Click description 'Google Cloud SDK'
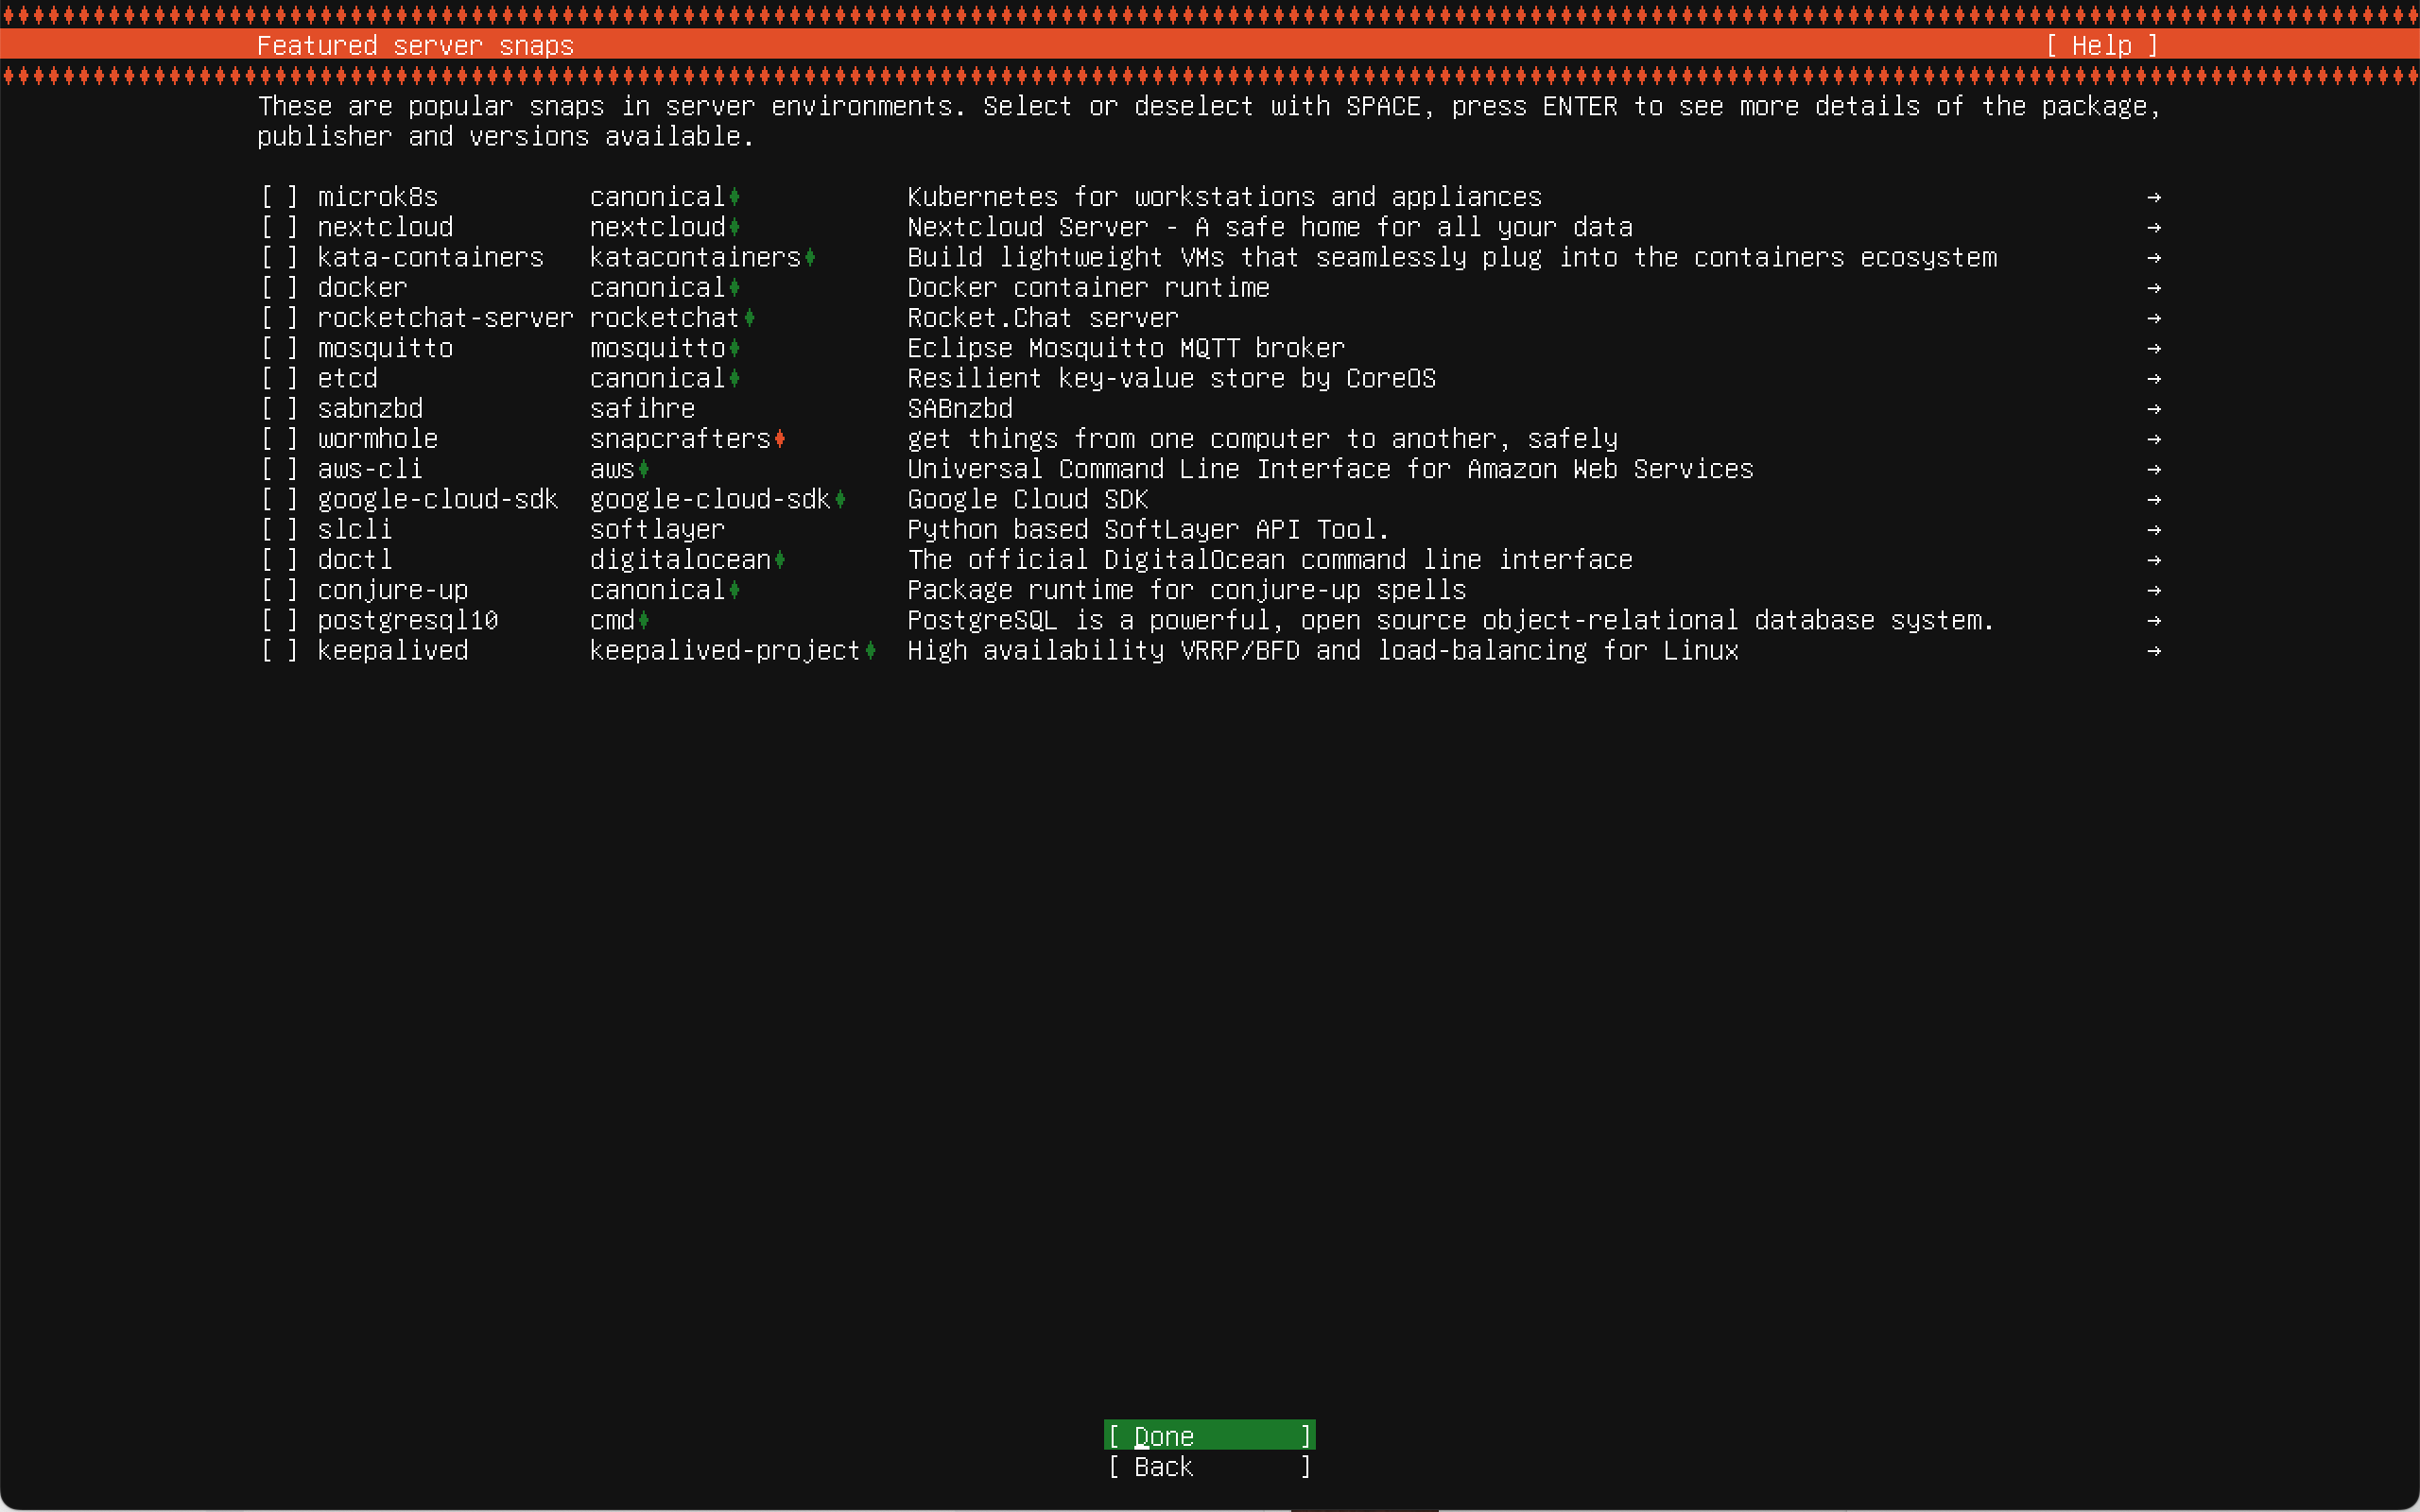Image resolution: width=2420 pixels, height=1512 pixels. tap(1028, 499)
